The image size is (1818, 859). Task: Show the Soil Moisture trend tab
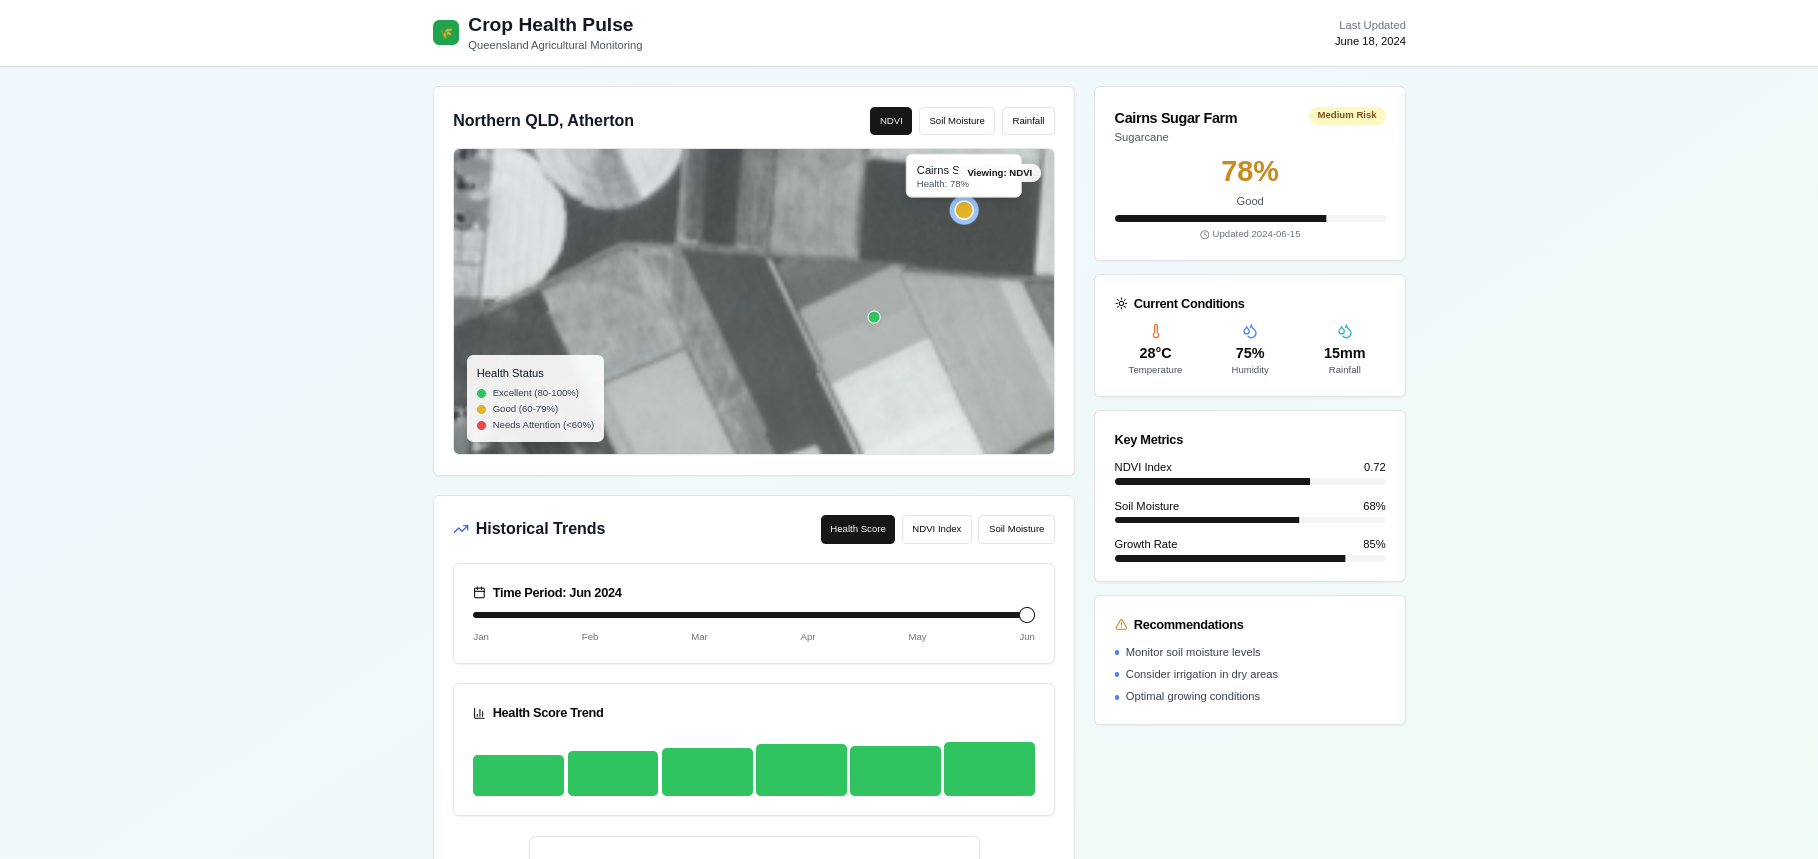tap(1016, 529)
